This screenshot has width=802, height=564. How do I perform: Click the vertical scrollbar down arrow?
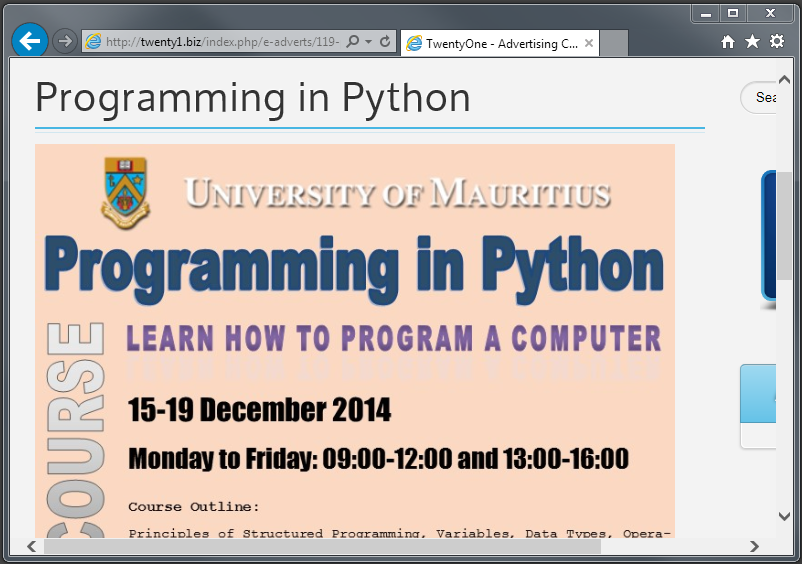[x=784, y=516]
